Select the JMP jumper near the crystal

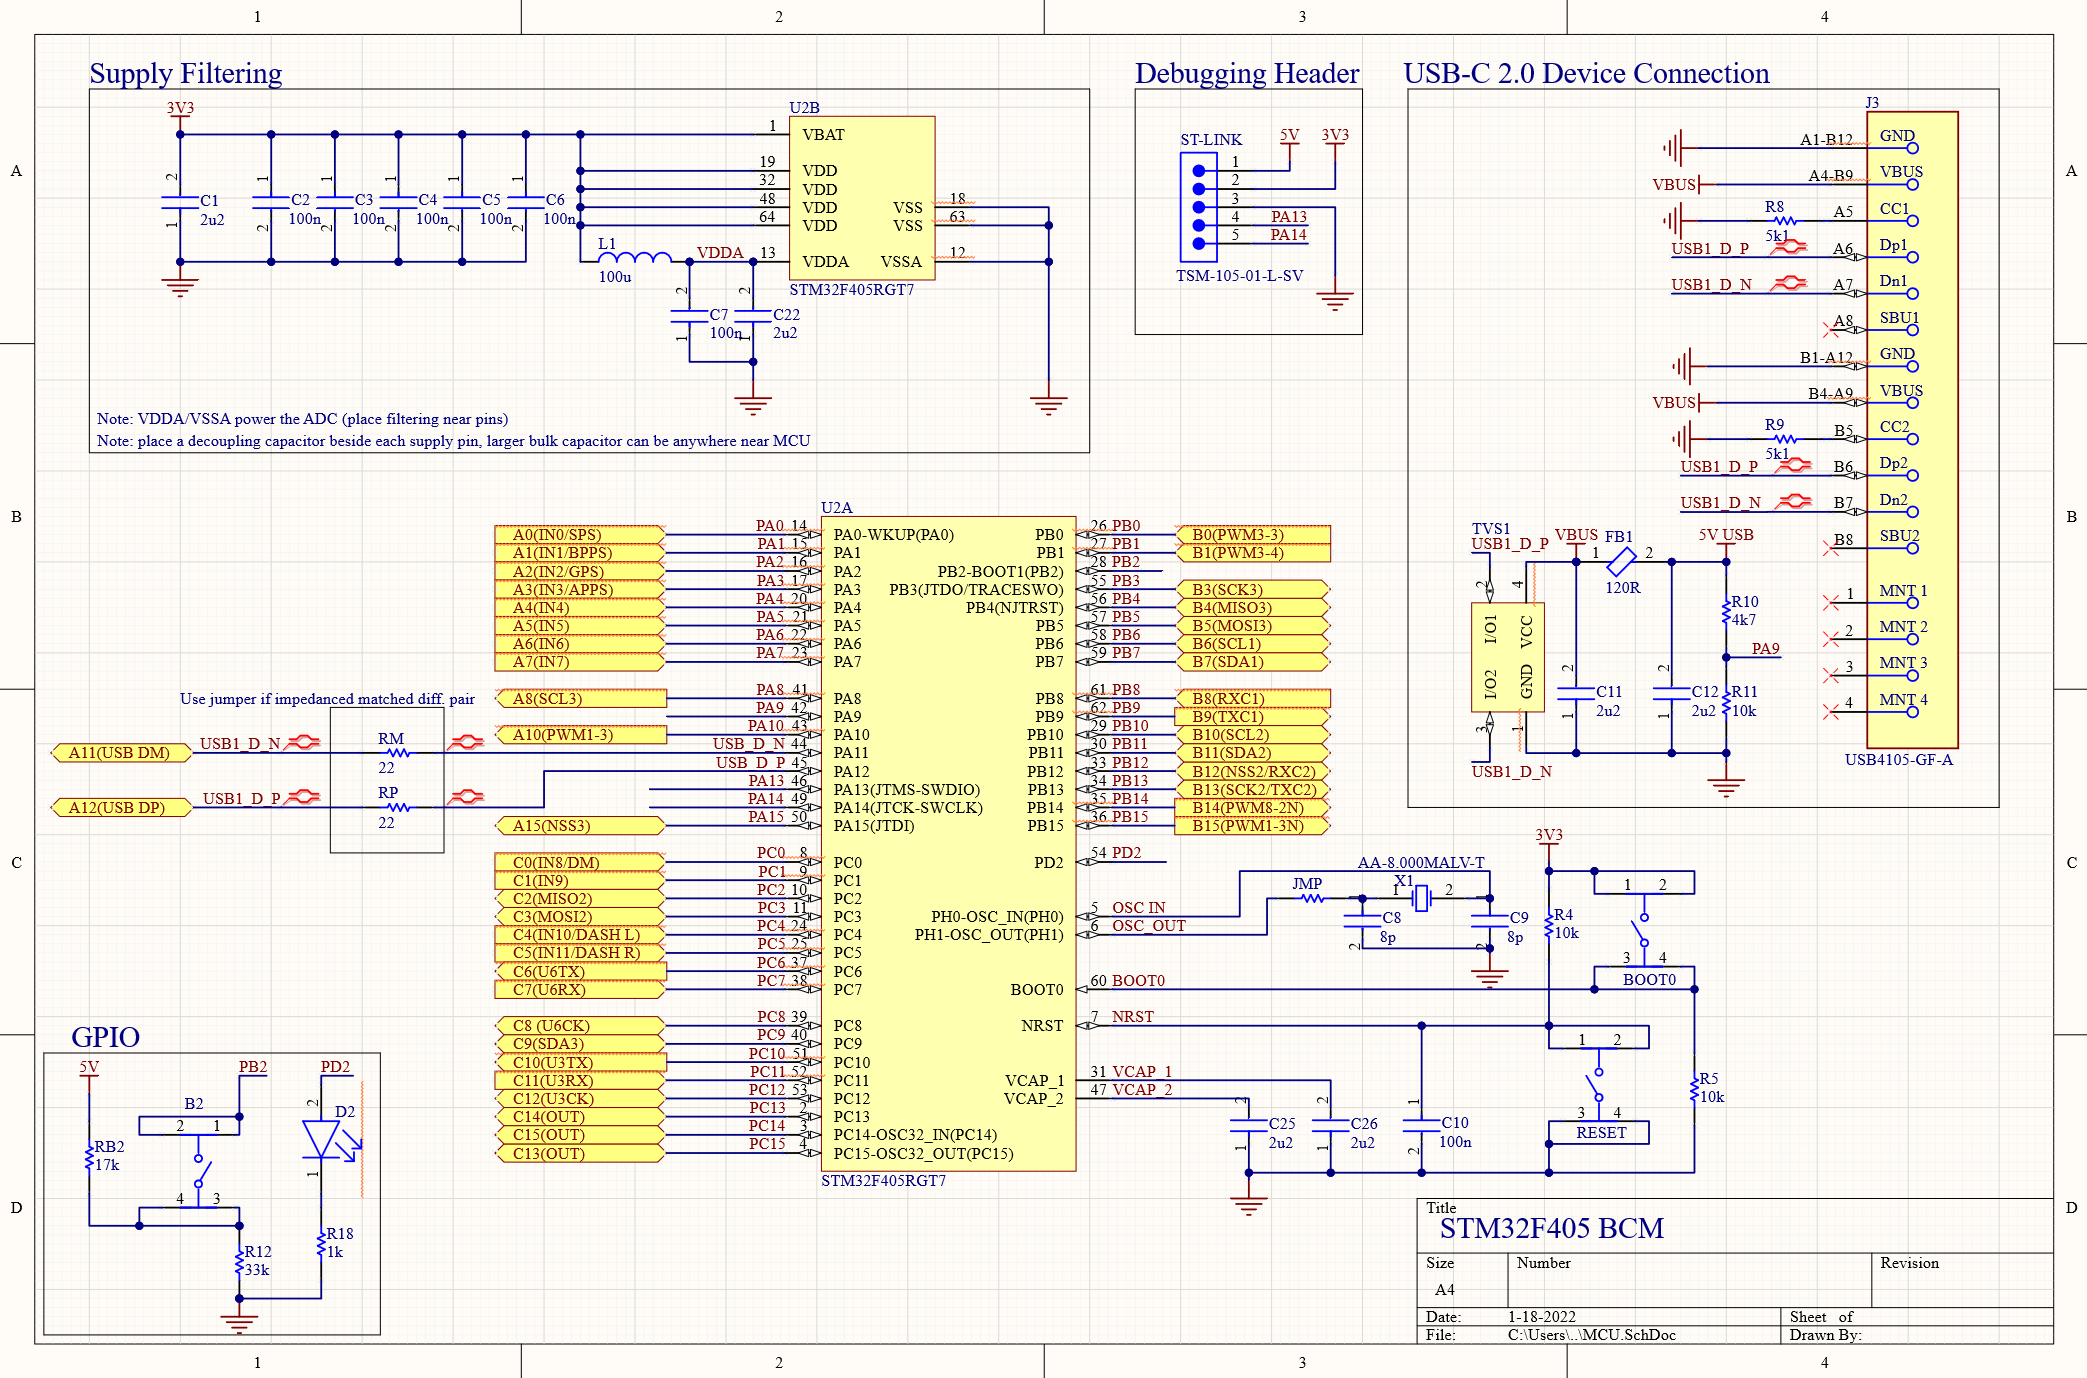1311,898
